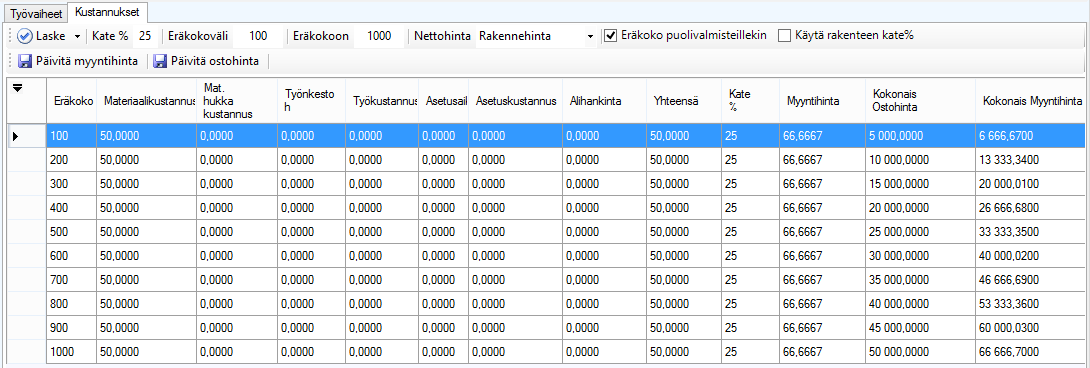The image size is (1090, 368).
Task: Click the save icon of Päivitä ostohinta
Action: (x=161, y=61)
